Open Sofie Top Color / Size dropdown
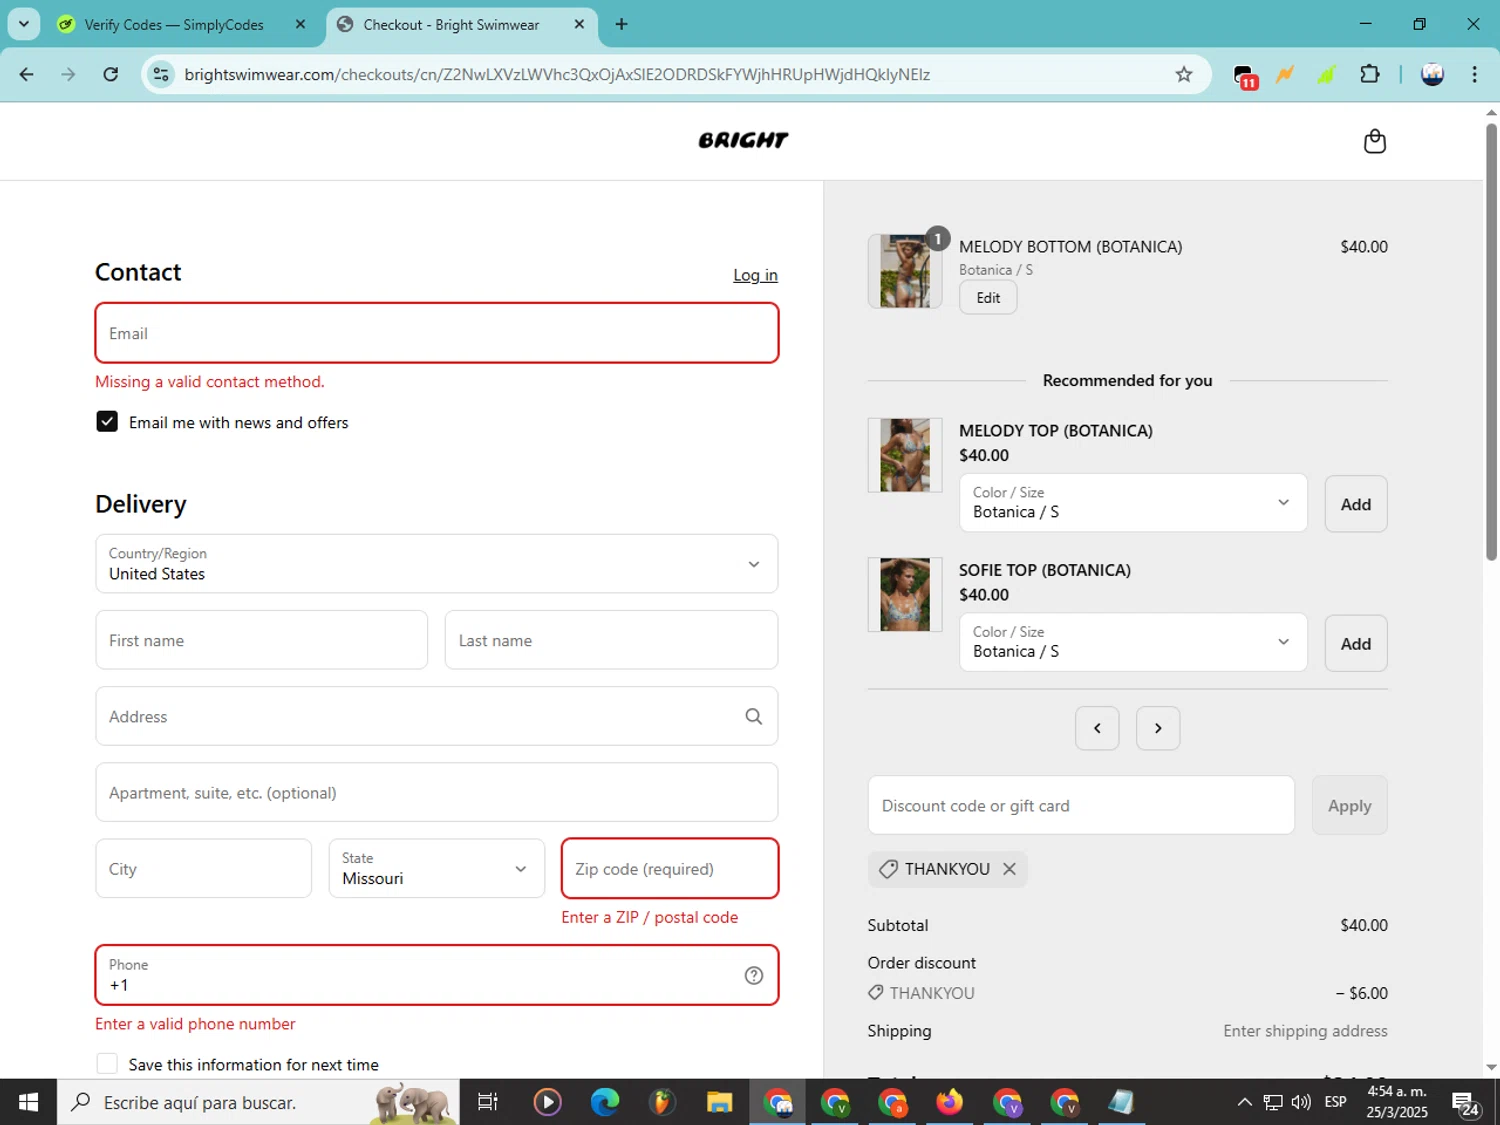This screenshot has height=1125, width=1500. point(1133,642)
